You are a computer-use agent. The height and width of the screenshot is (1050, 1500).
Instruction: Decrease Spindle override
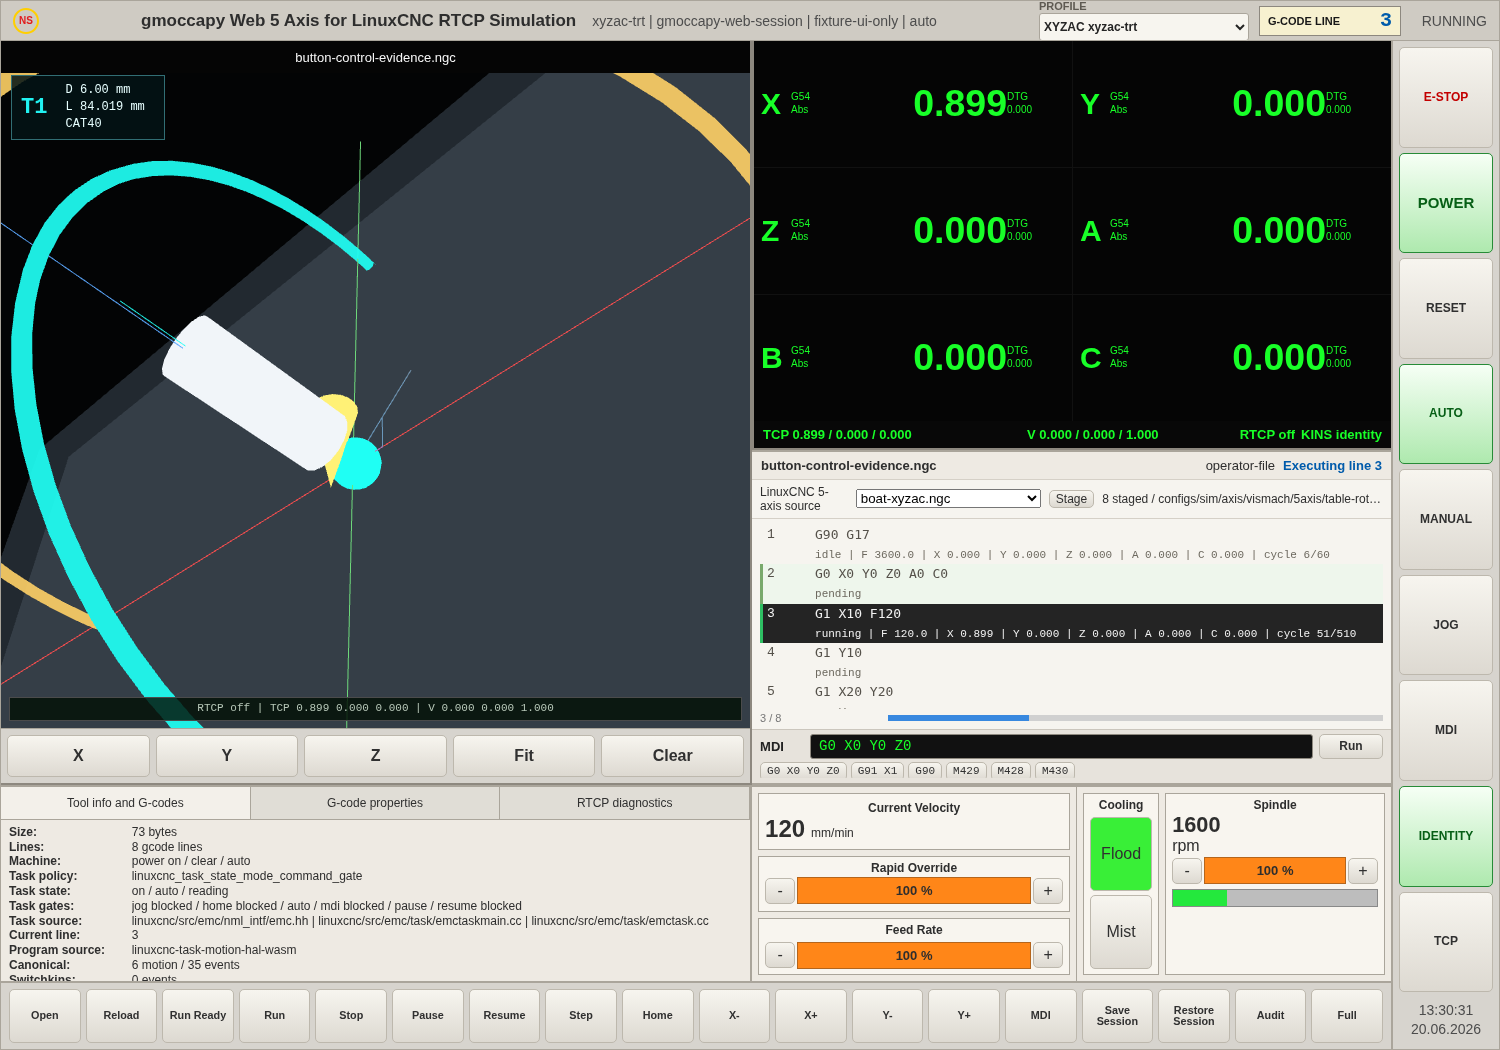pyautogui.click(x=1187, y=871)
